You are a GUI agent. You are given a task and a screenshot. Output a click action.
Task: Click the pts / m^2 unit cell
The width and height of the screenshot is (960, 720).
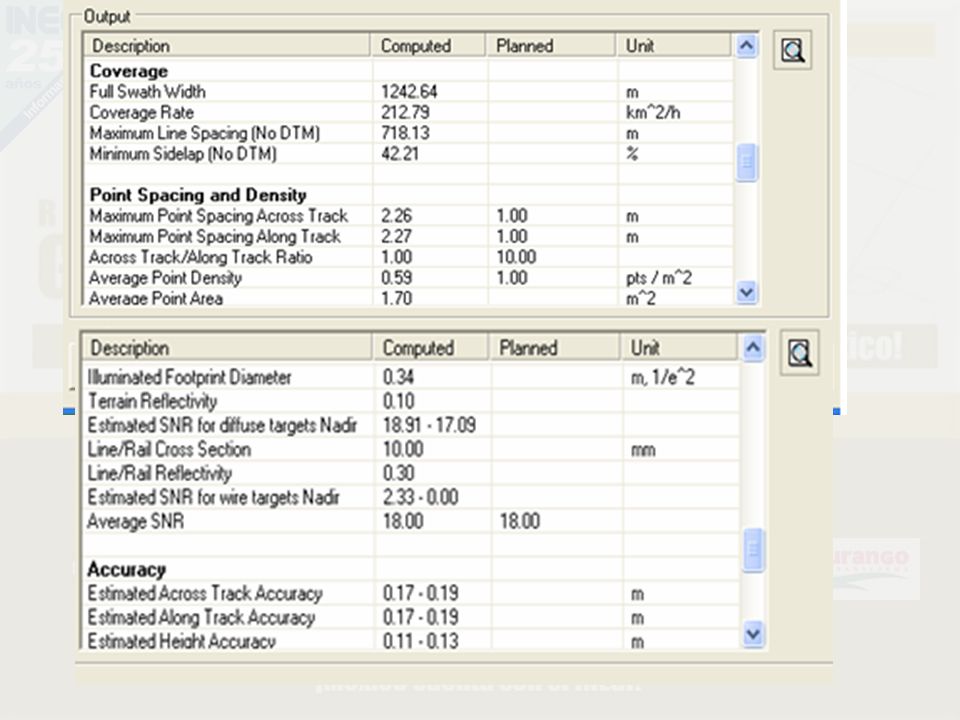coord(659,278)
